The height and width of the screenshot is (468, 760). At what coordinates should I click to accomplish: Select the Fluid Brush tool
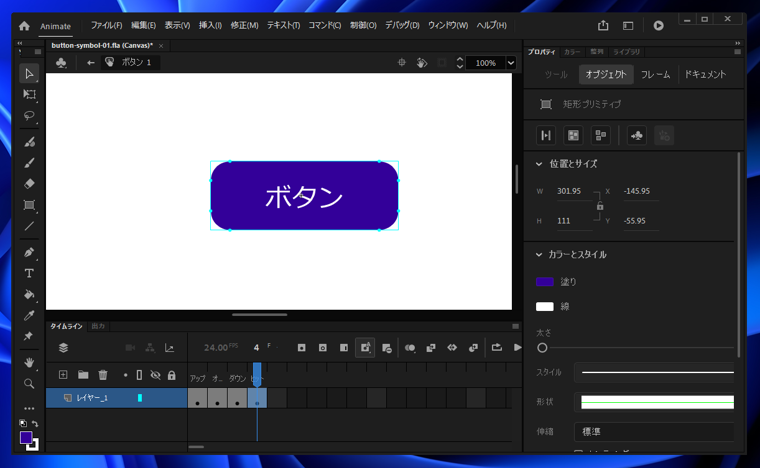[x=29, y=142]
